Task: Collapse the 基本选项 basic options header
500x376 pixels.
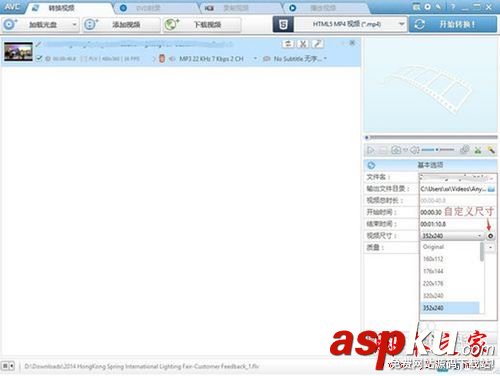Action: [431, 165]
